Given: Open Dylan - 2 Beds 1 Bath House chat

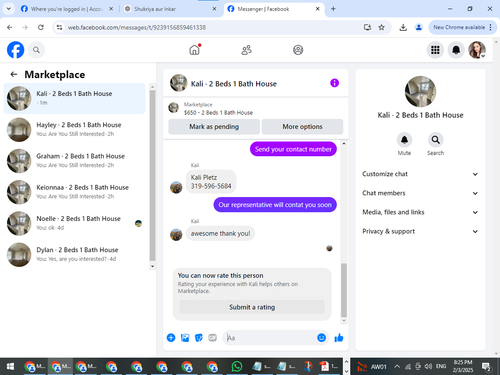Looking at the screenshot, I should [x=75, y=254].
